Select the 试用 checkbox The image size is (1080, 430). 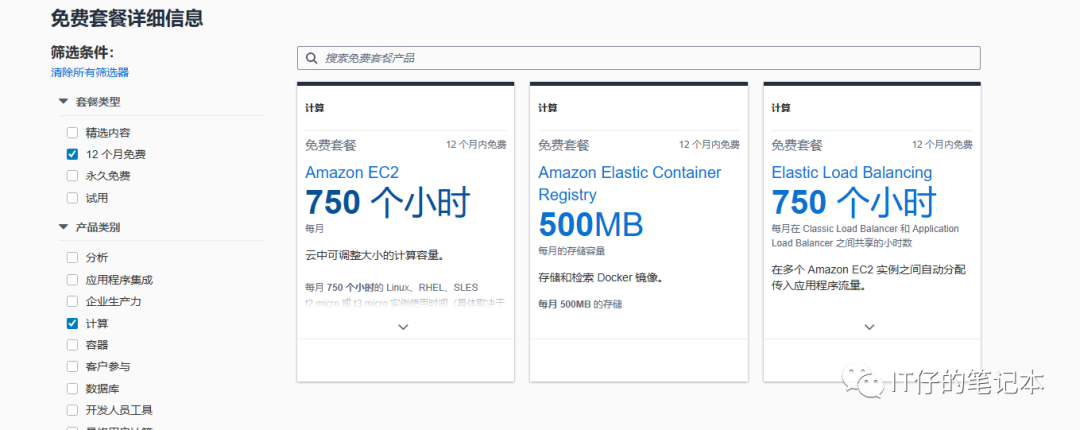[x=72, y=198]
